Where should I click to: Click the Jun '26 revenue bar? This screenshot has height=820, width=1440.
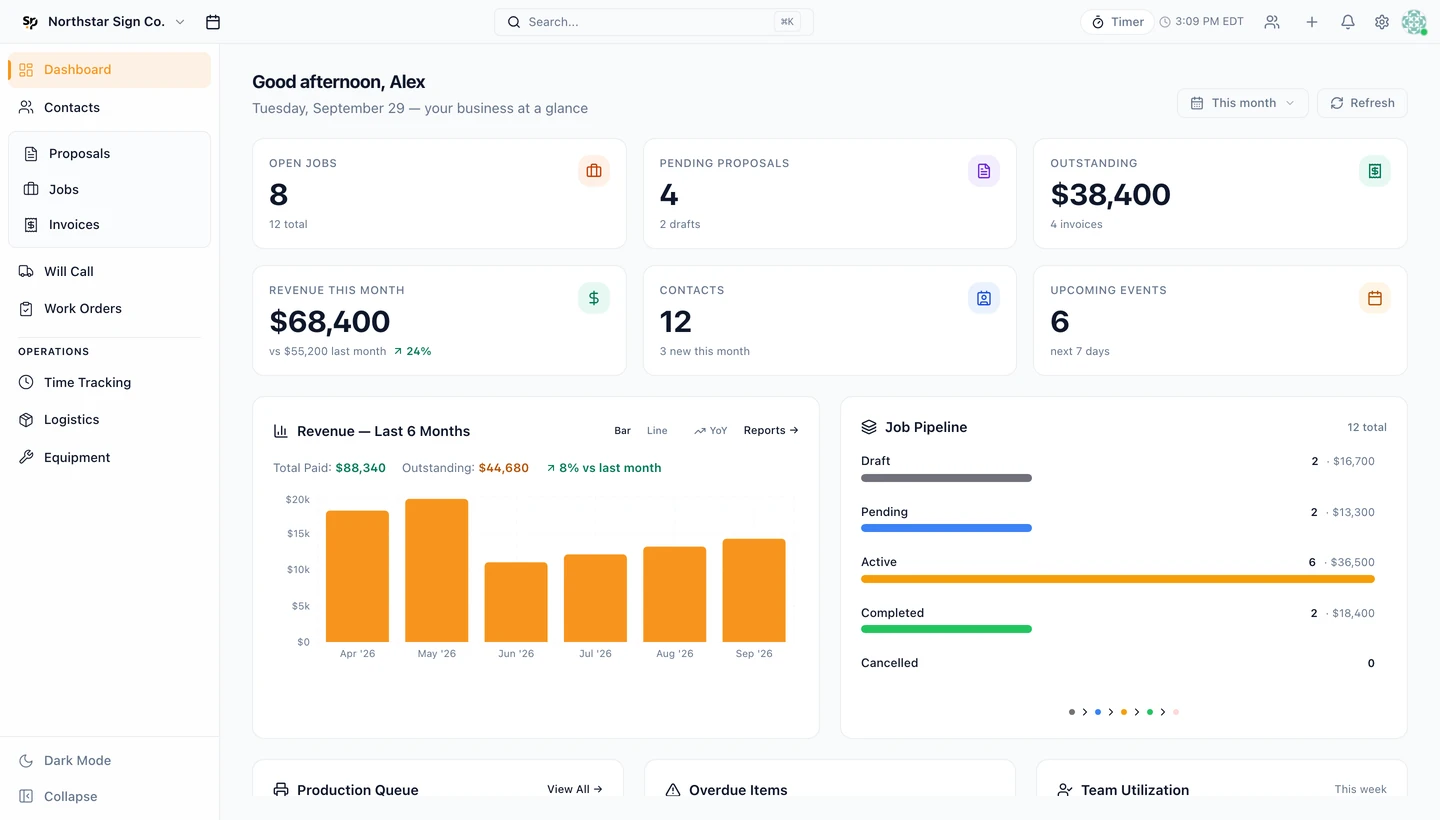516,602
